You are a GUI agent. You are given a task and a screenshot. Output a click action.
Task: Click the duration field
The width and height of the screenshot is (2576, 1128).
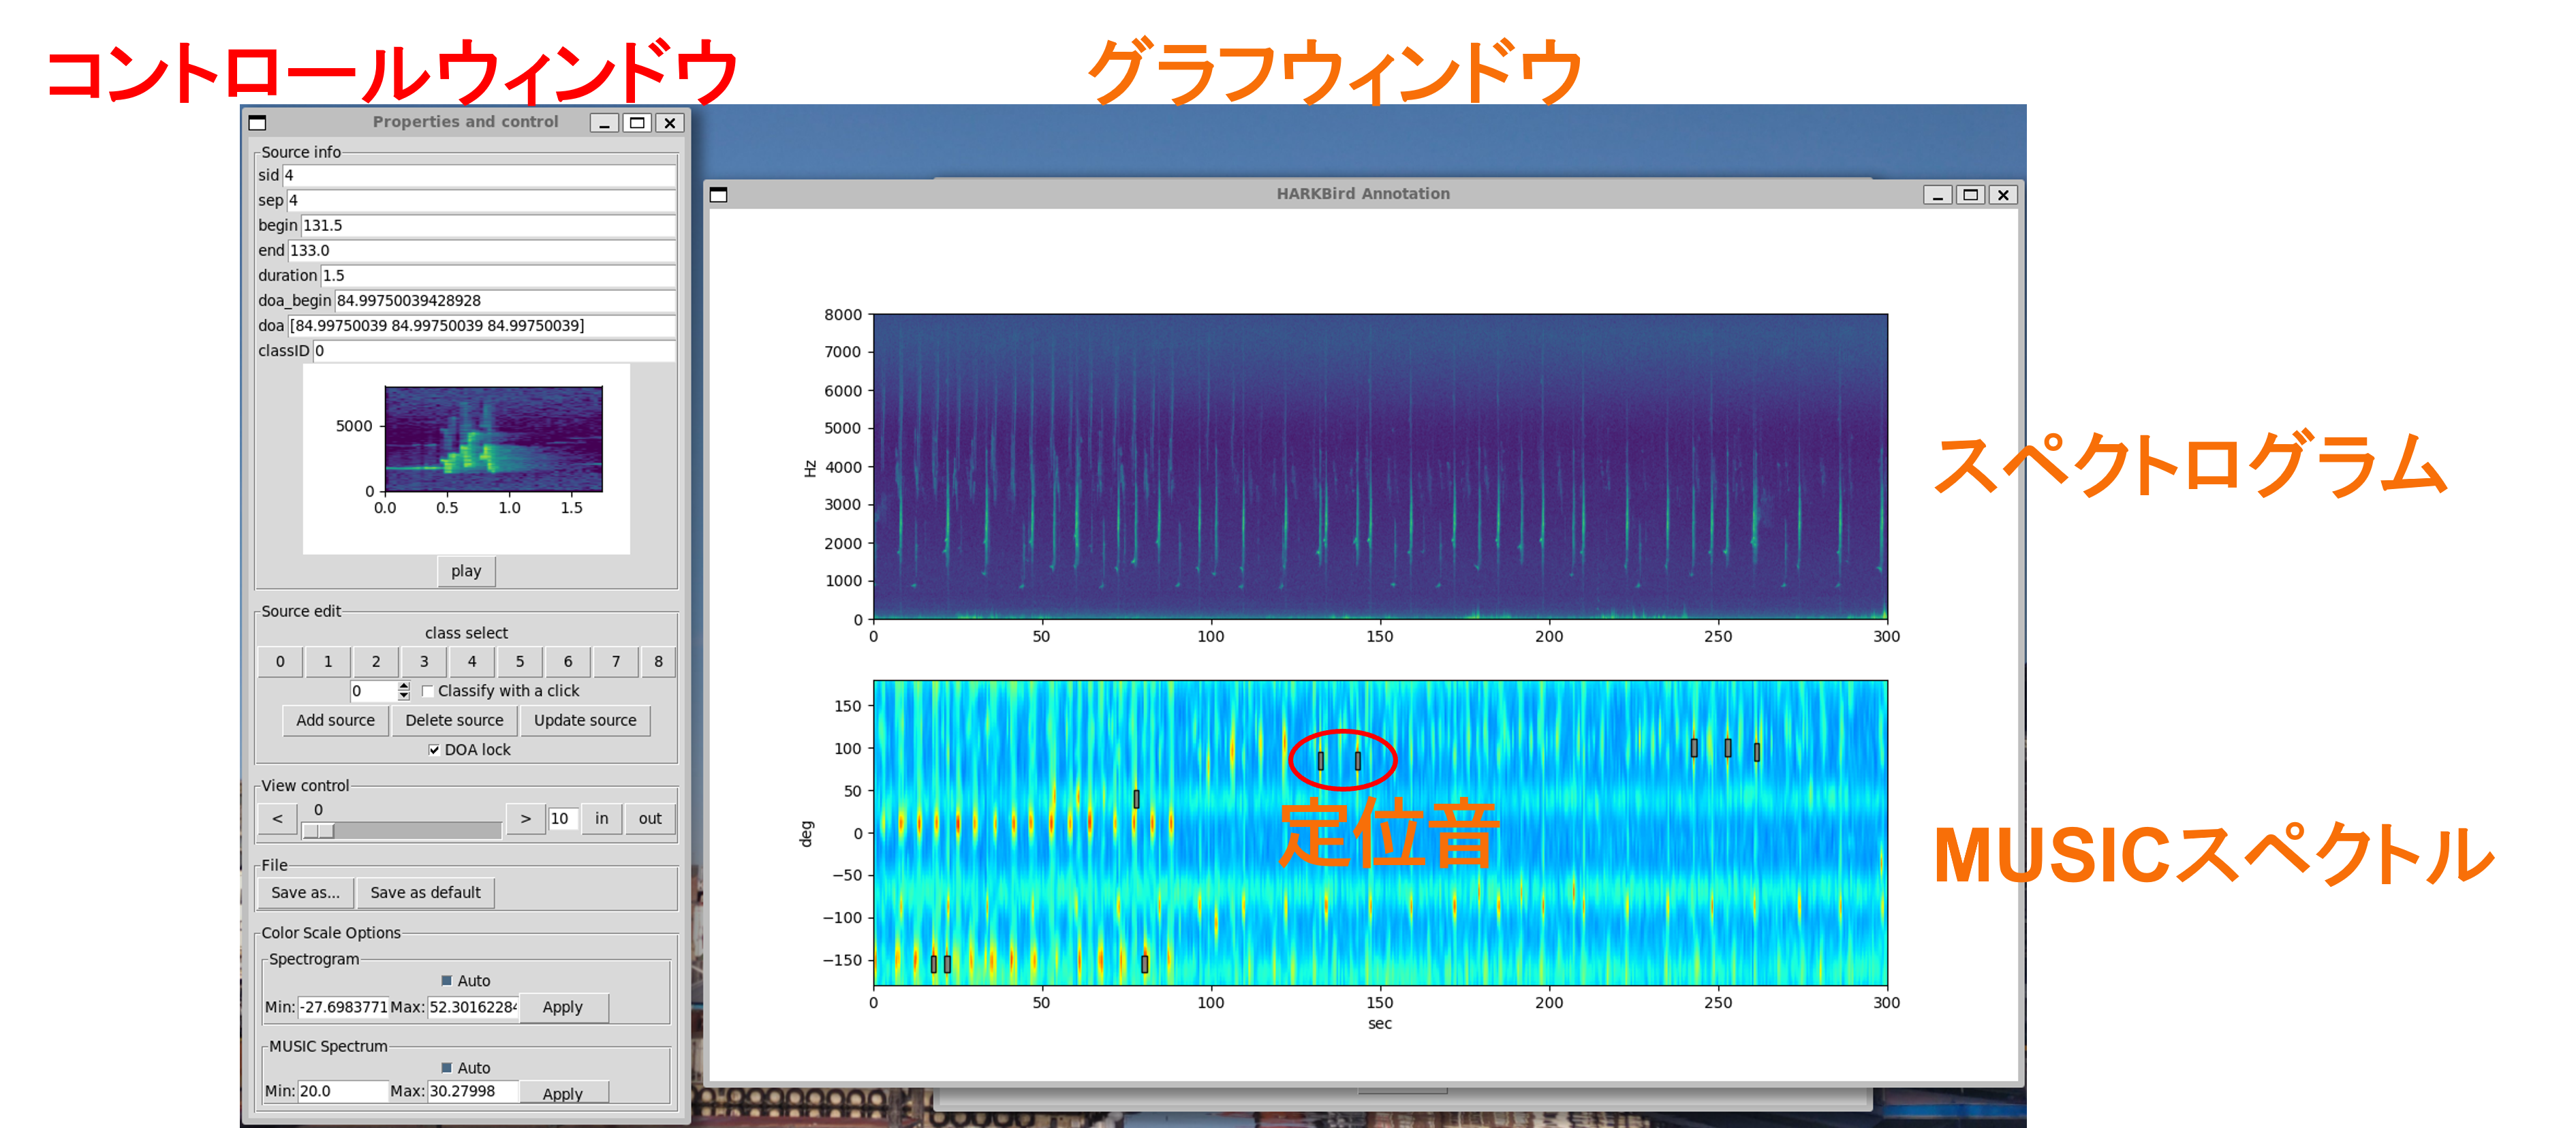click(498, 276)
